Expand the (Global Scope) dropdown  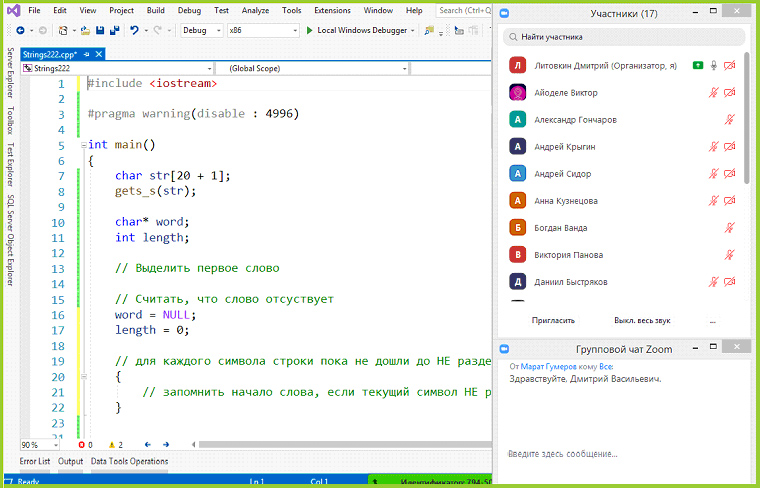coord(403,70)
